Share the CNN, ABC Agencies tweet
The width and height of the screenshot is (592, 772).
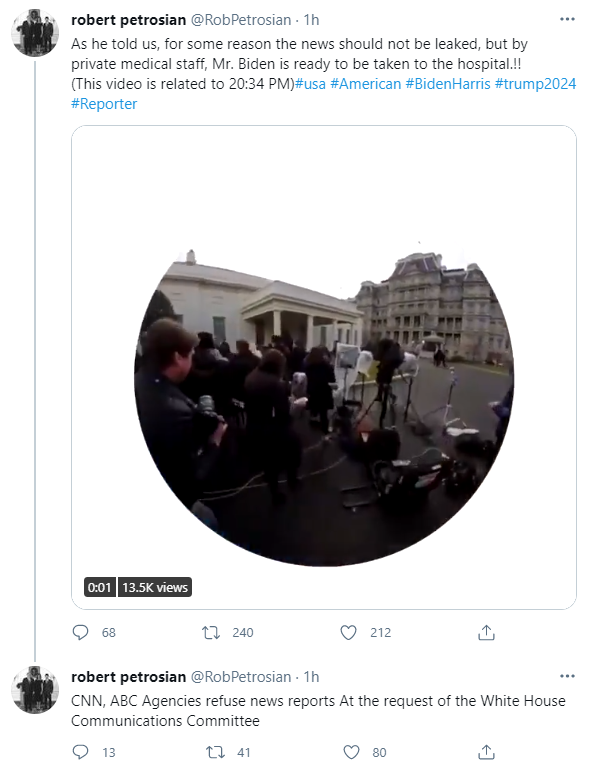pyautogui.click(x=486, y=752)
